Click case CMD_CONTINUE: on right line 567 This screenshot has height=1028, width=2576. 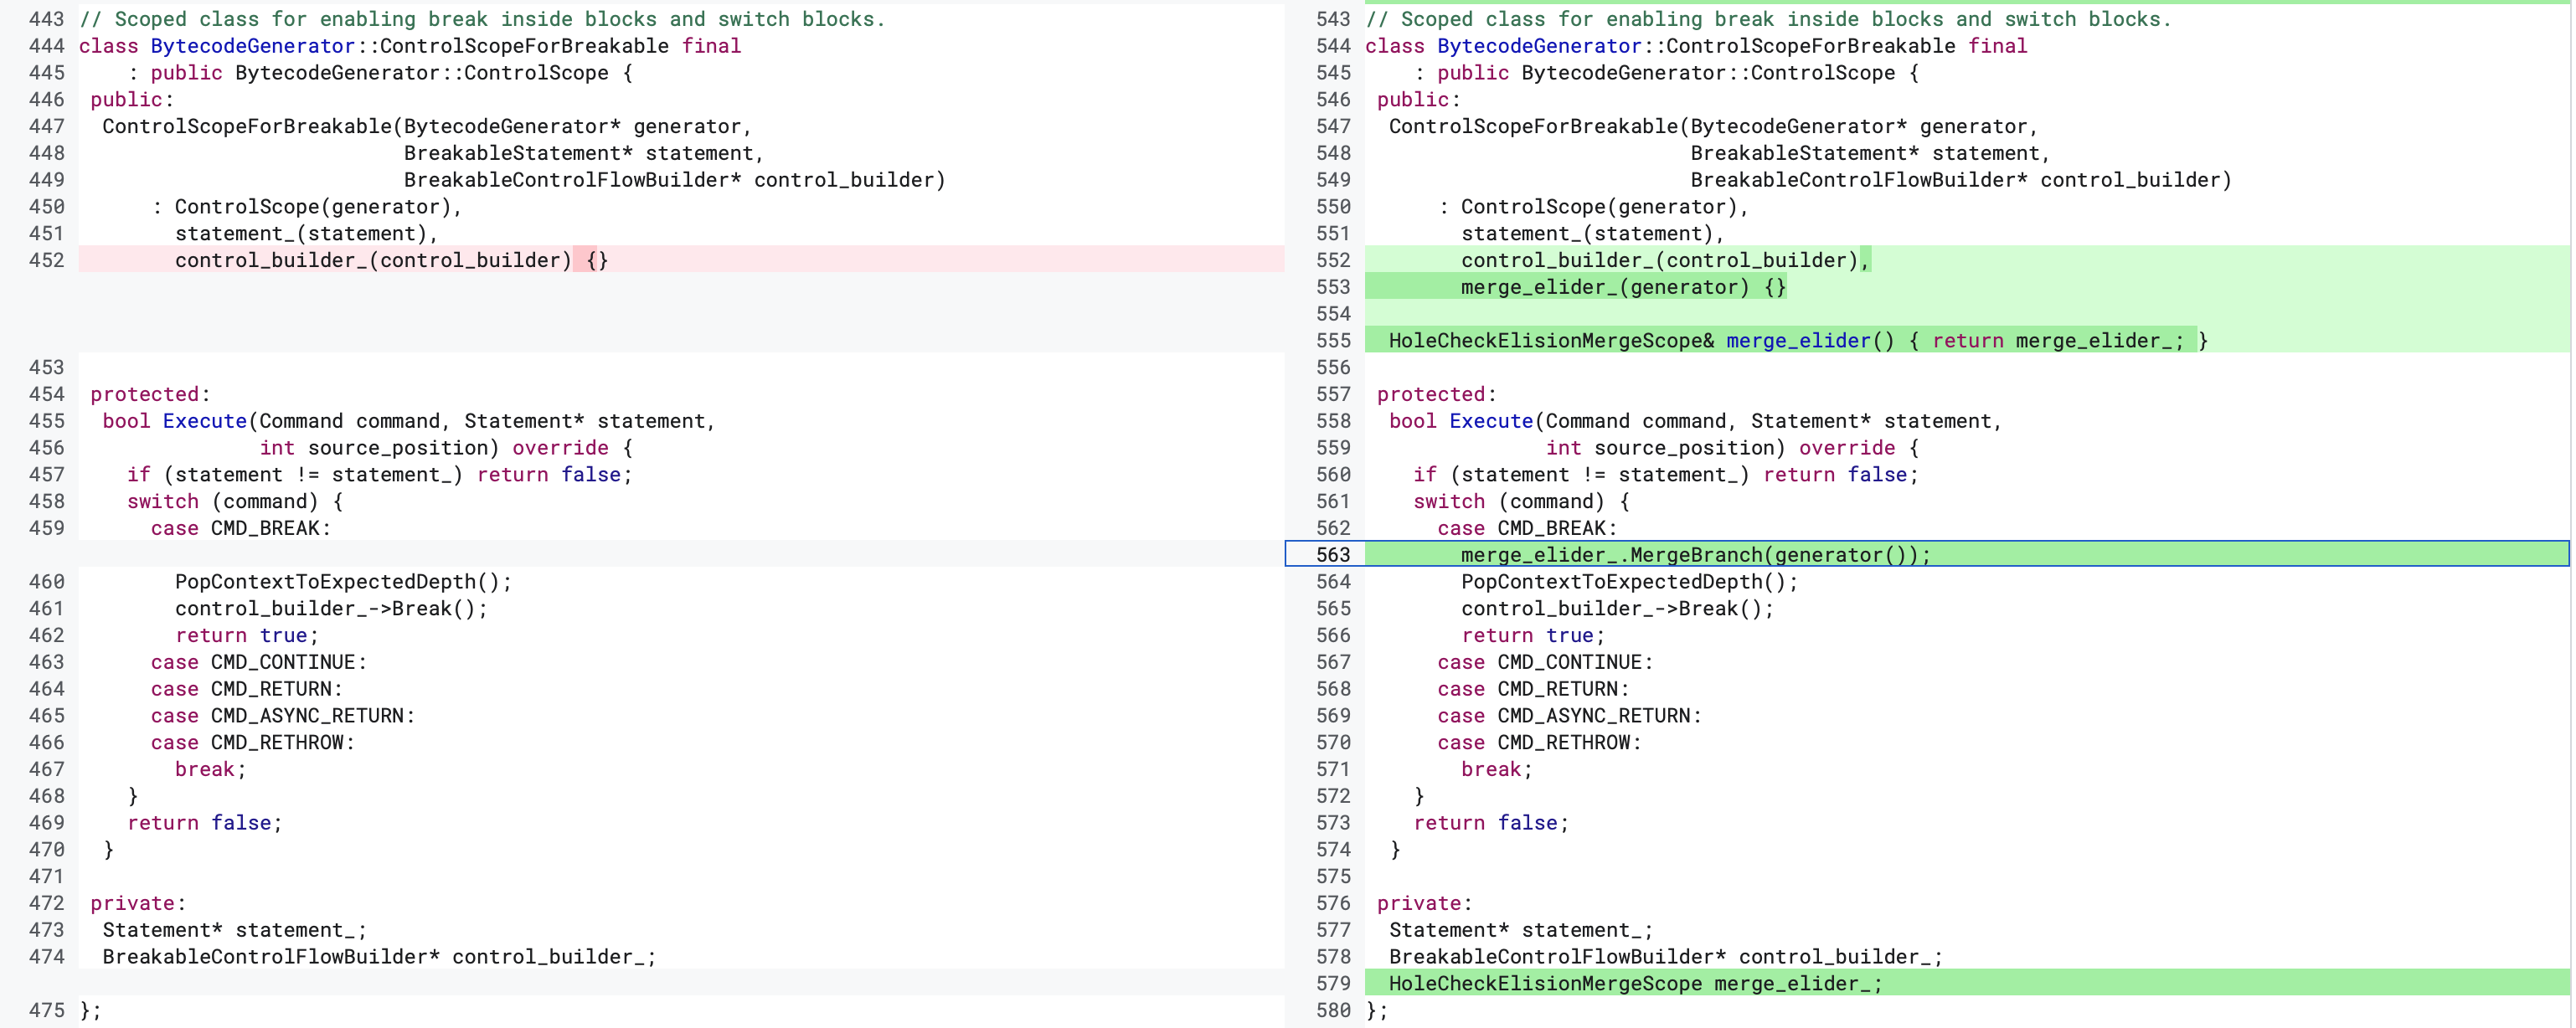[1544, 662]
